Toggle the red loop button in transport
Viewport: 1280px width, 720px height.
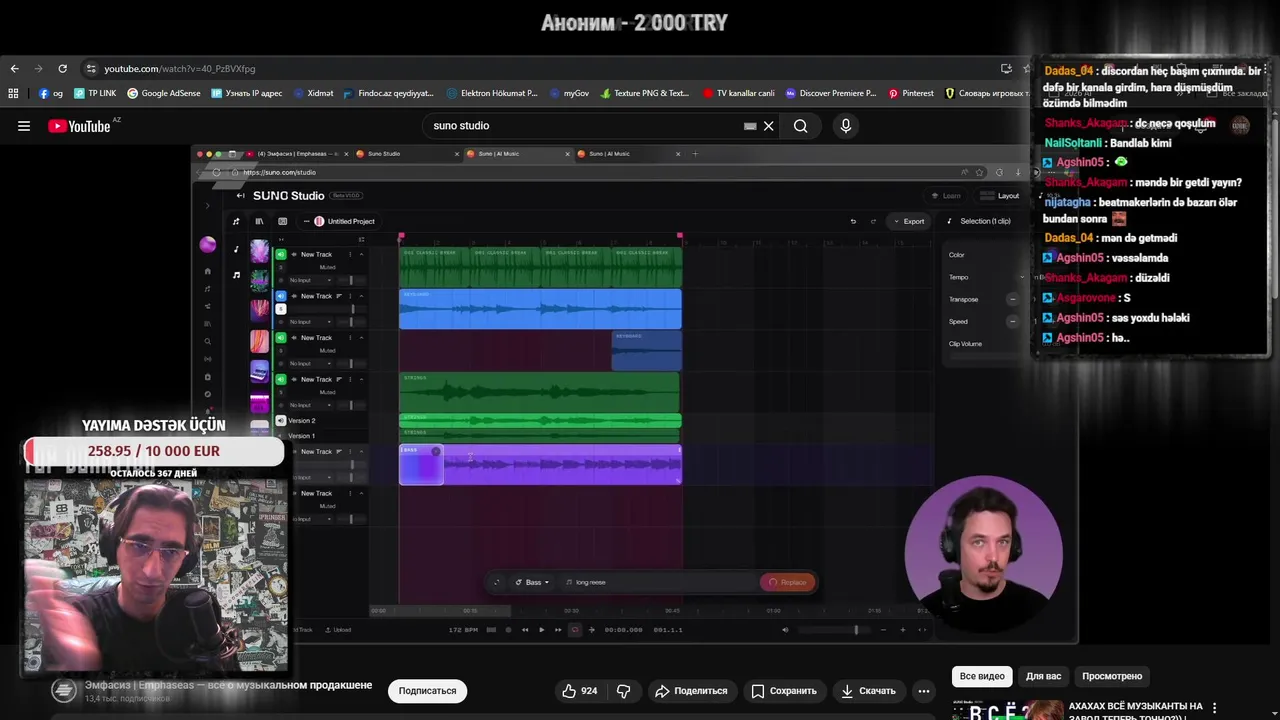coord(574,630)
